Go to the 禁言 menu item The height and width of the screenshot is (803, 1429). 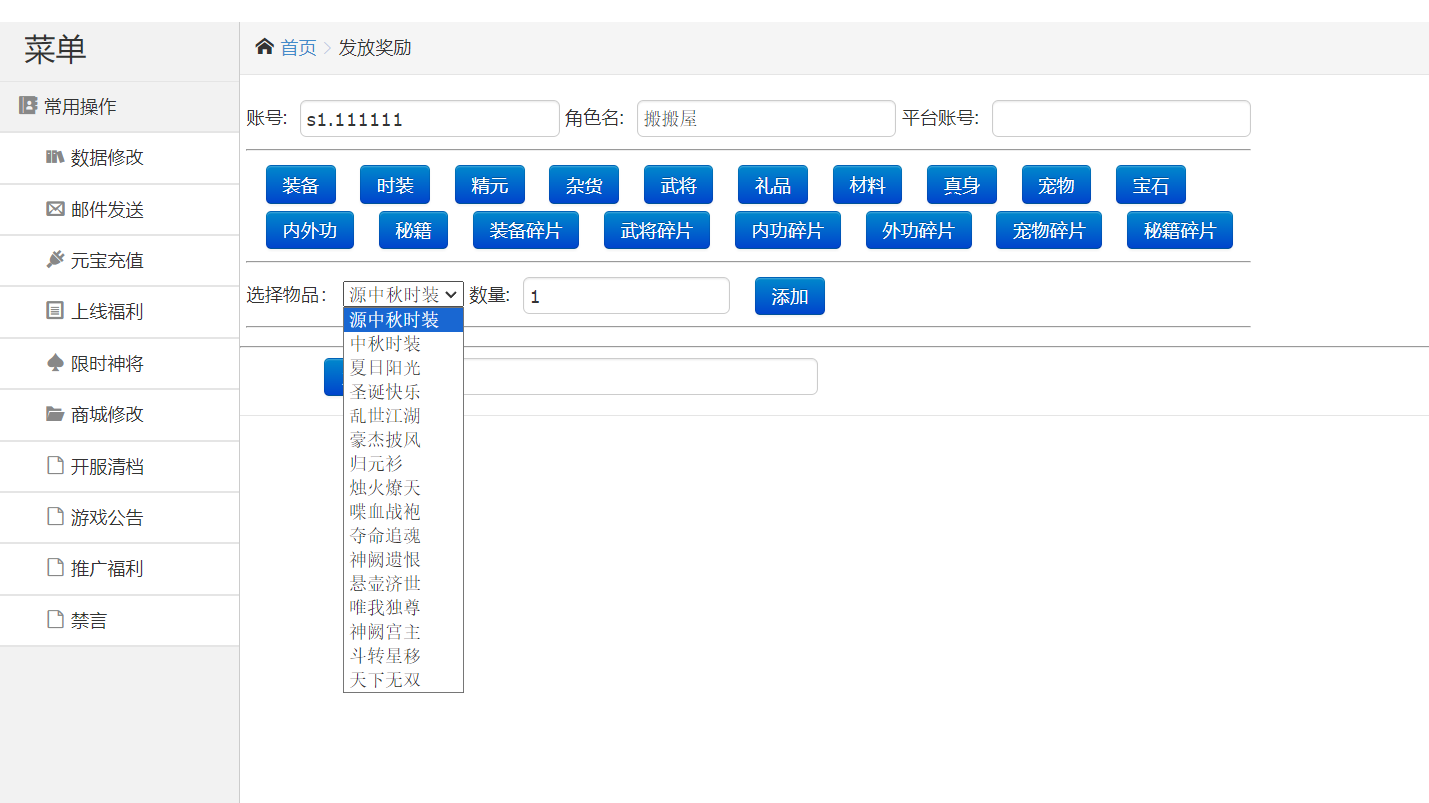click(x=88, y=621)
